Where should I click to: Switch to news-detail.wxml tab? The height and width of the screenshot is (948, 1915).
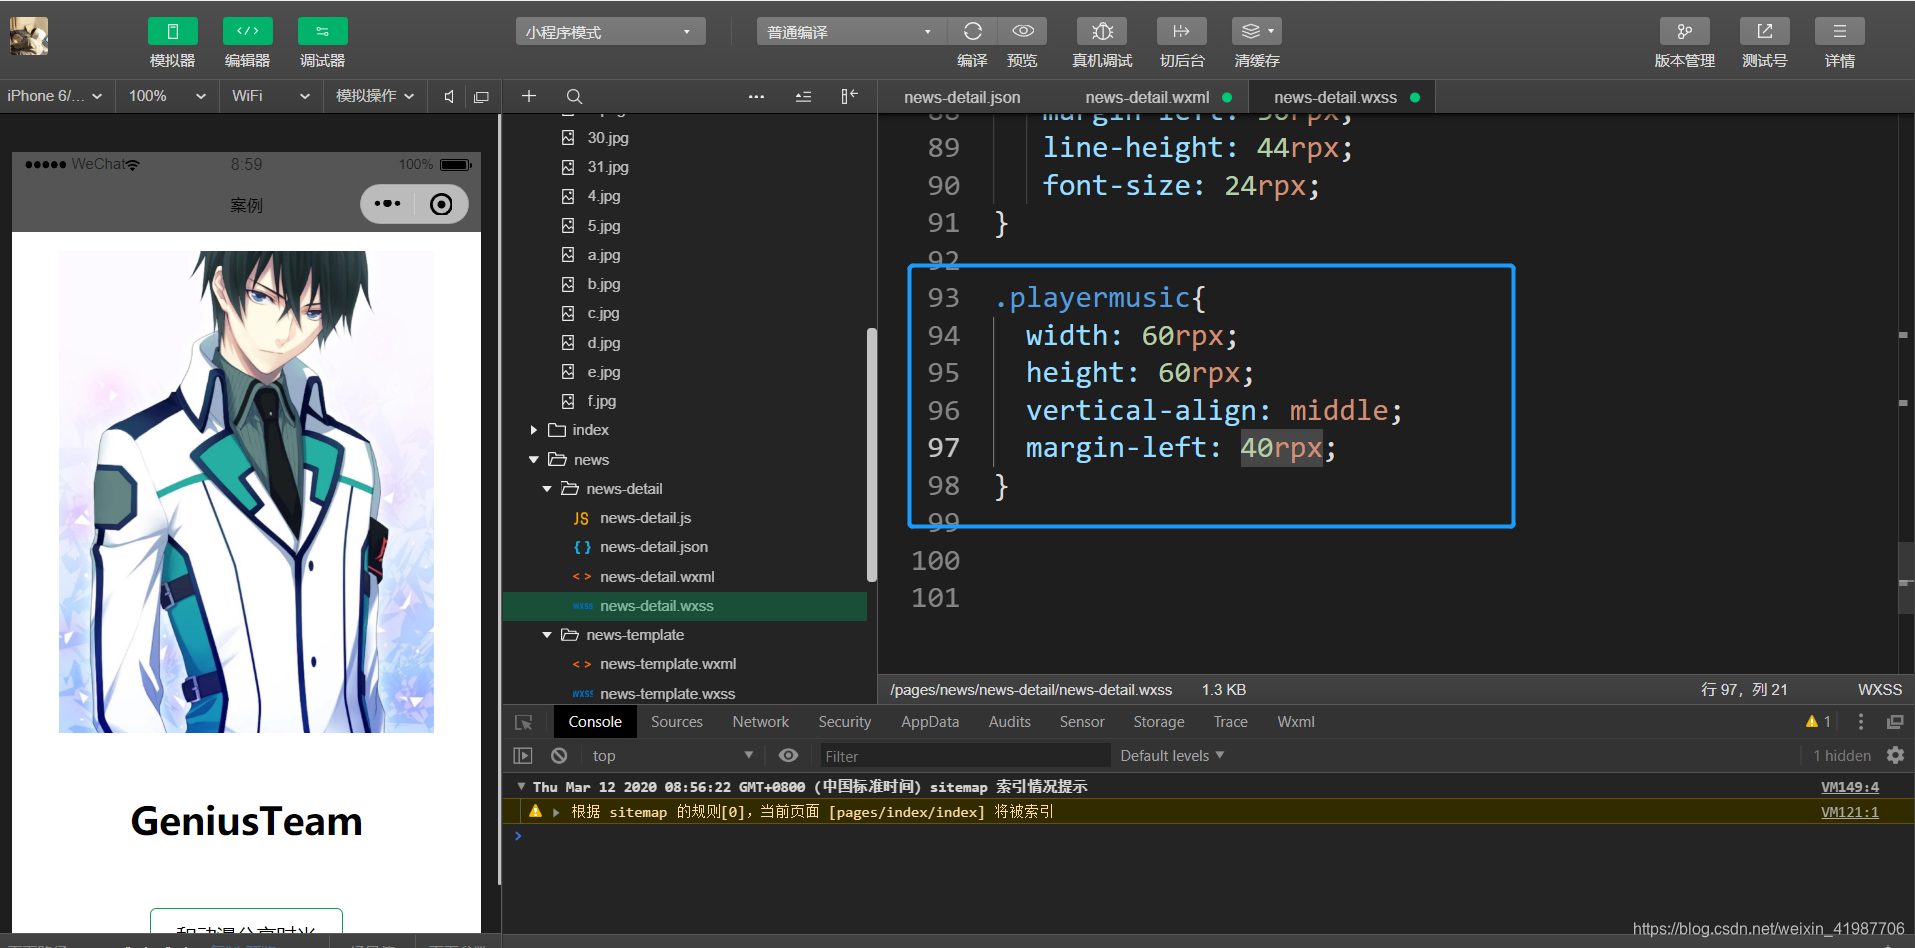pos(1148,97)
